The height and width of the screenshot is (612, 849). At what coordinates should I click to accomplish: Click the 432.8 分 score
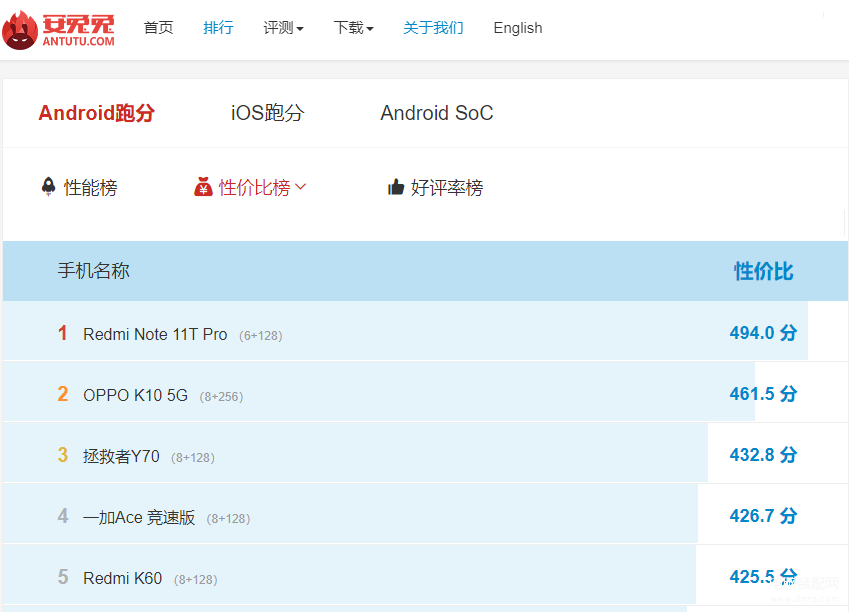tap(763, 454)
